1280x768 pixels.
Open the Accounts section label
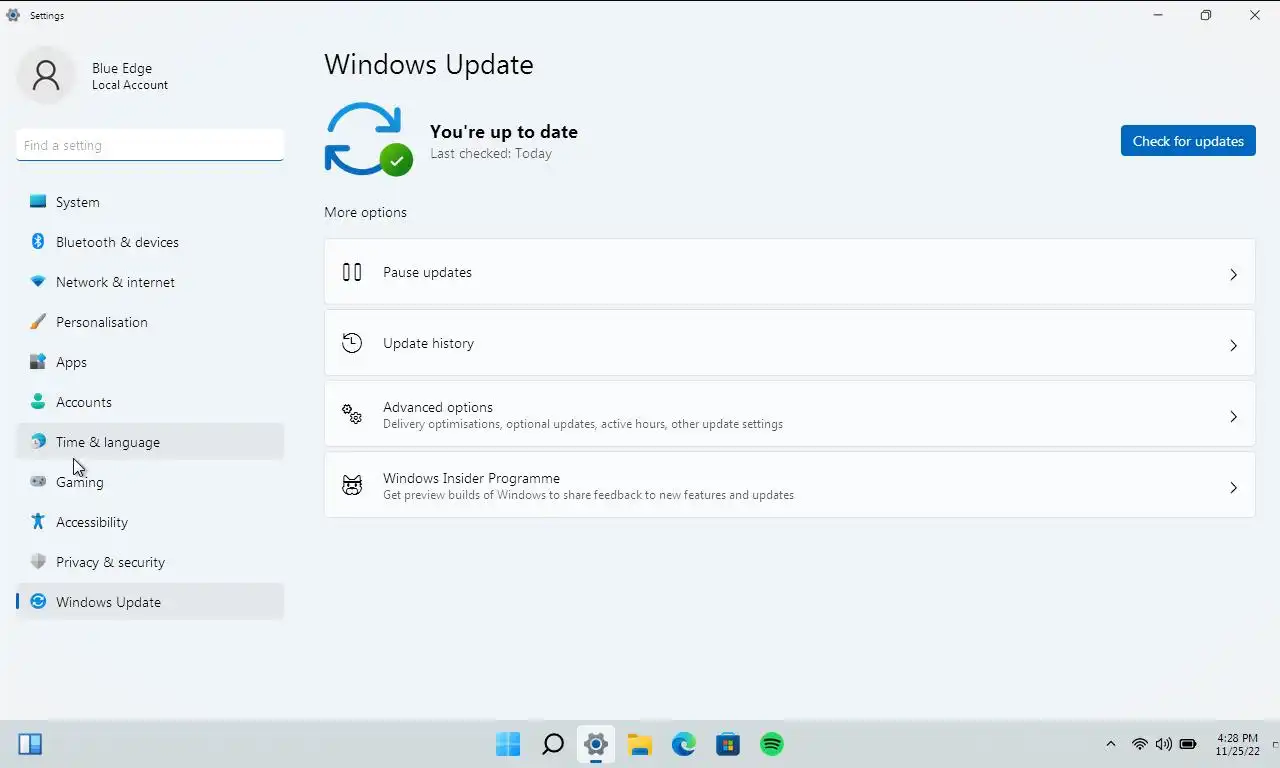84,402
